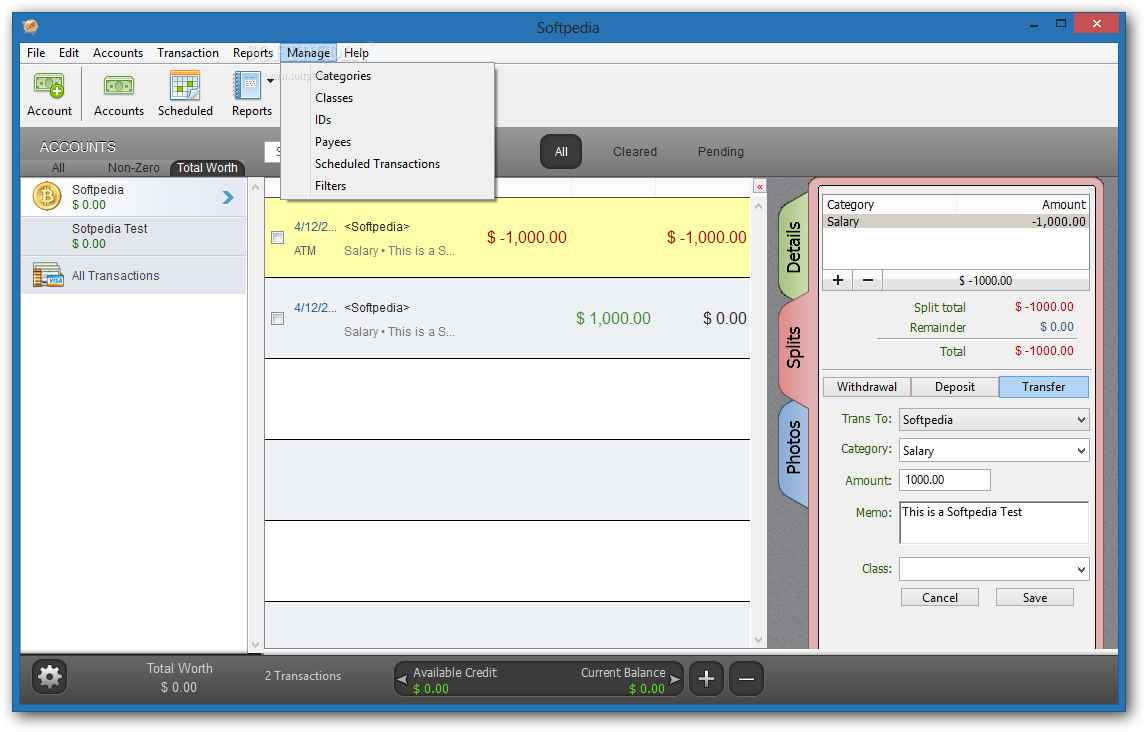
Task: Open the File menu
Action: tap(36, 53)
